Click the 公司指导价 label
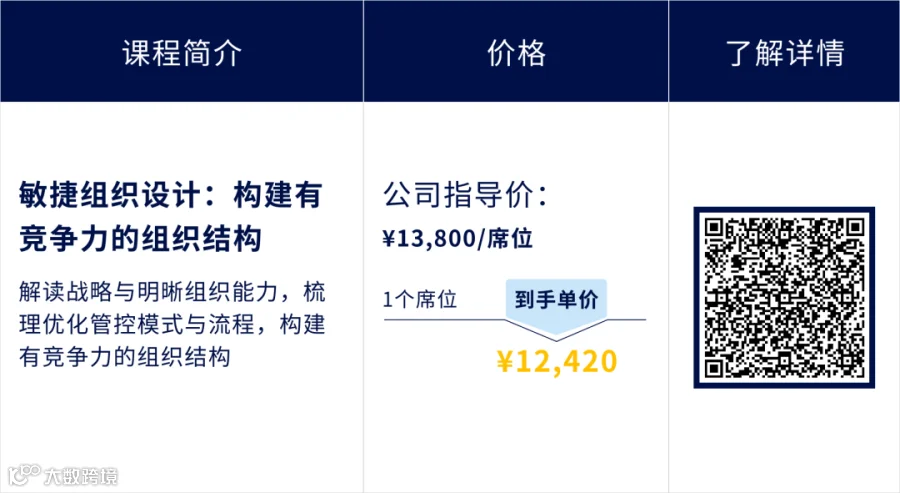Screen dimensions: 900x493 coord(465,195)
